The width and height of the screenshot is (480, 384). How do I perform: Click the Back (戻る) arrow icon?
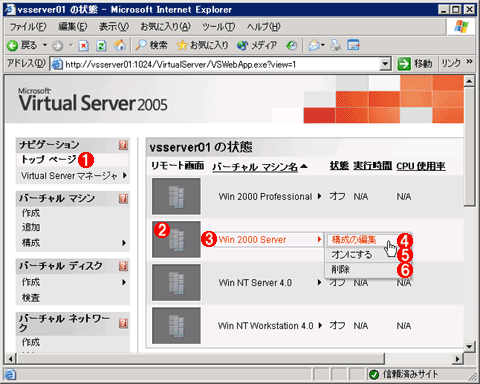click(12, 45)
